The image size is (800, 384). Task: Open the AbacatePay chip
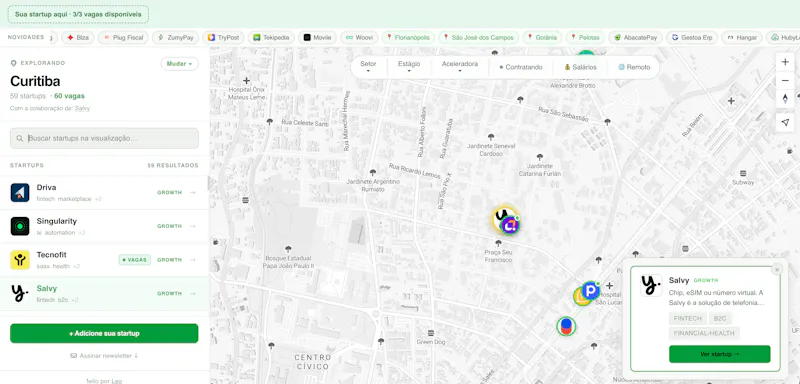pos(636,38)
